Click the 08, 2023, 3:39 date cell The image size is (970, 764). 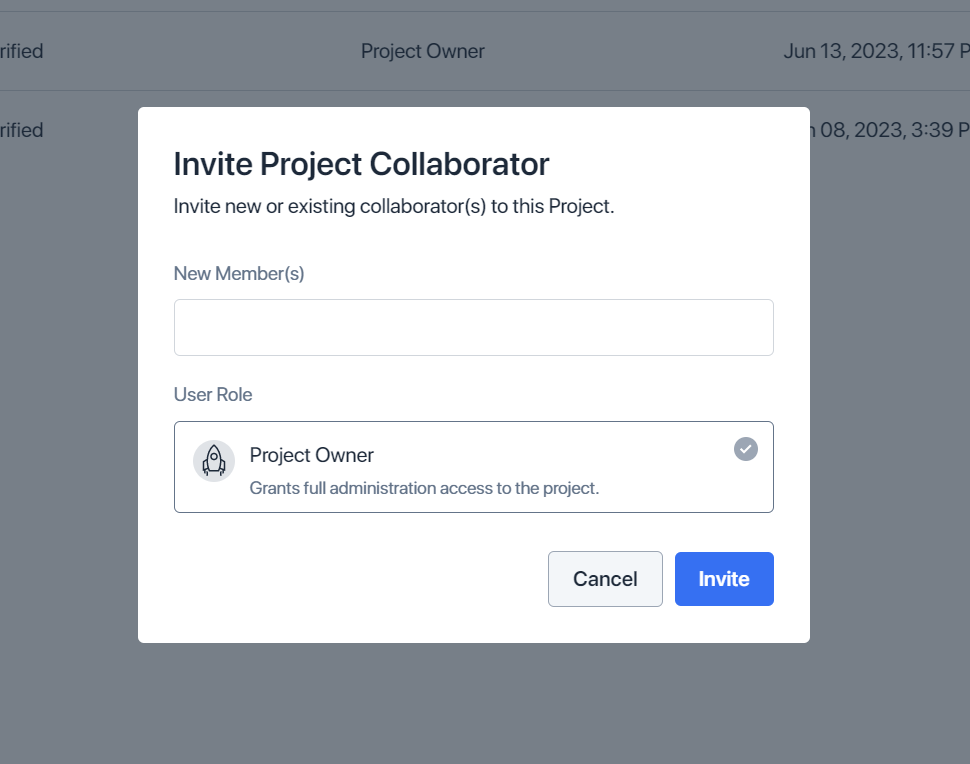890,130
